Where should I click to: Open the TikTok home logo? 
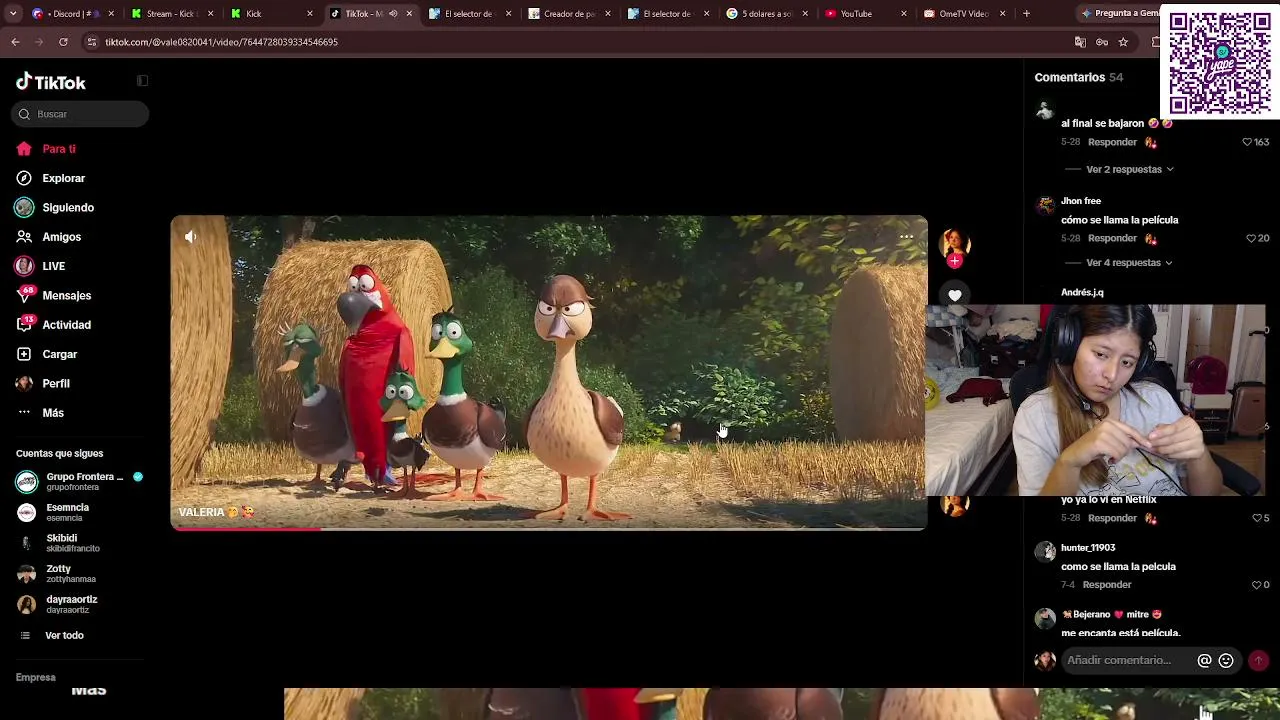(x=51, y=82)
